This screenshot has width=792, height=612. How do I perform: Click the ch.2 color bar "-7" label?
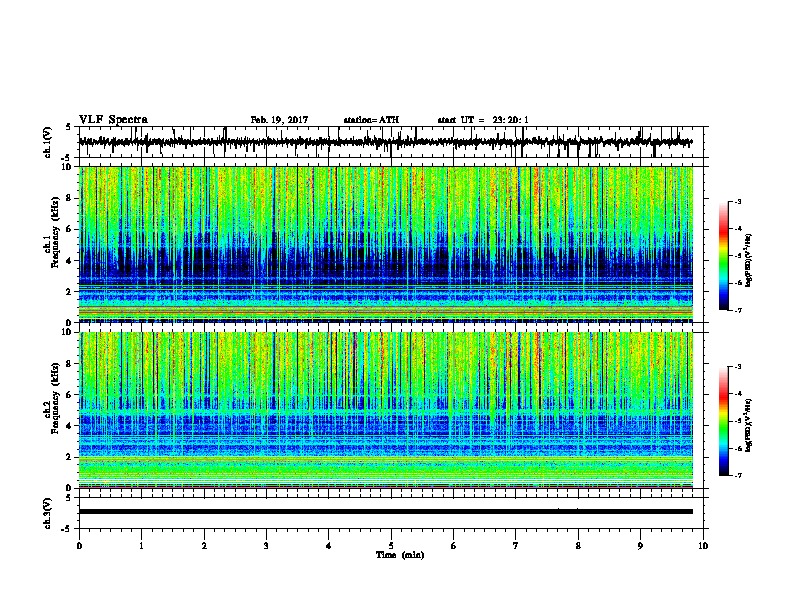pyautogui.click(x=737, y=476)
